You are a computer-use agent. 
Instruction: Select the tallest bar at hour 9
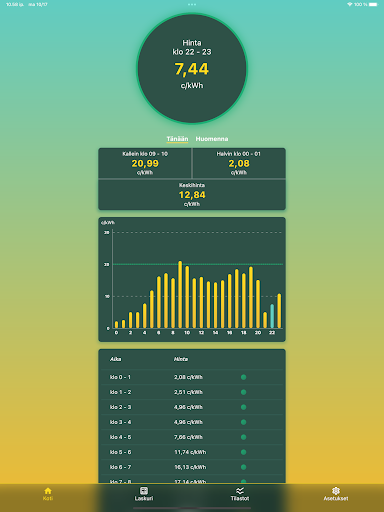(x=180, y=295)
